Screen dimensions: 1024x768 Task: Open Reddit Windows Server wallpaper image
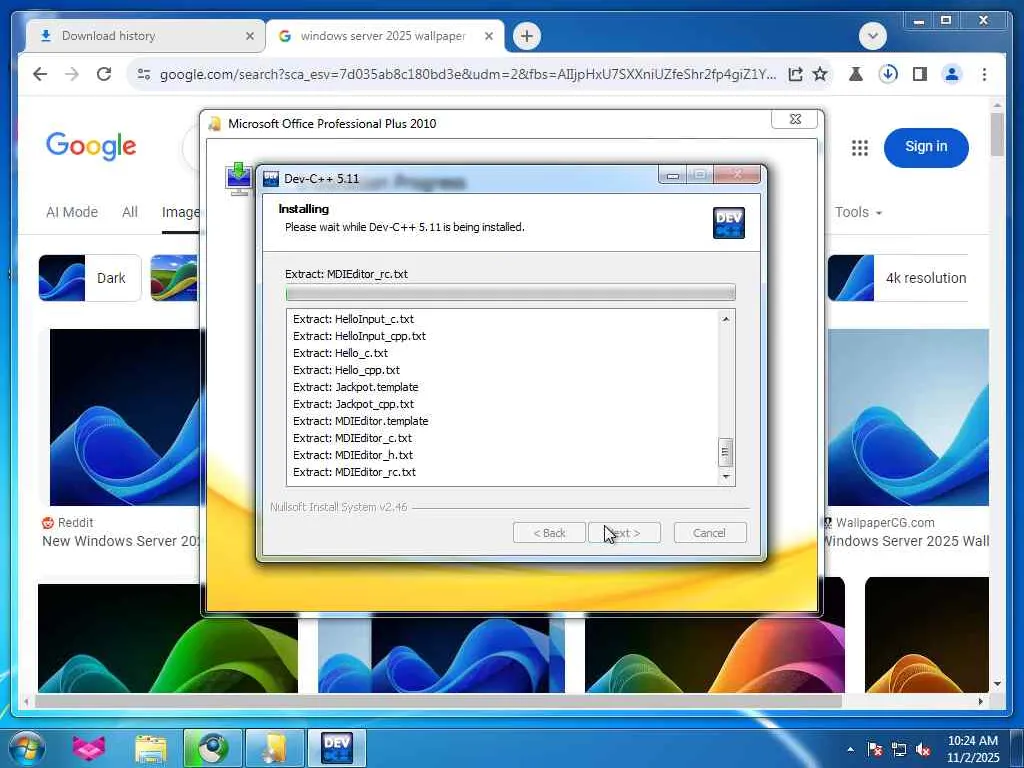click(x=125, y=417)
